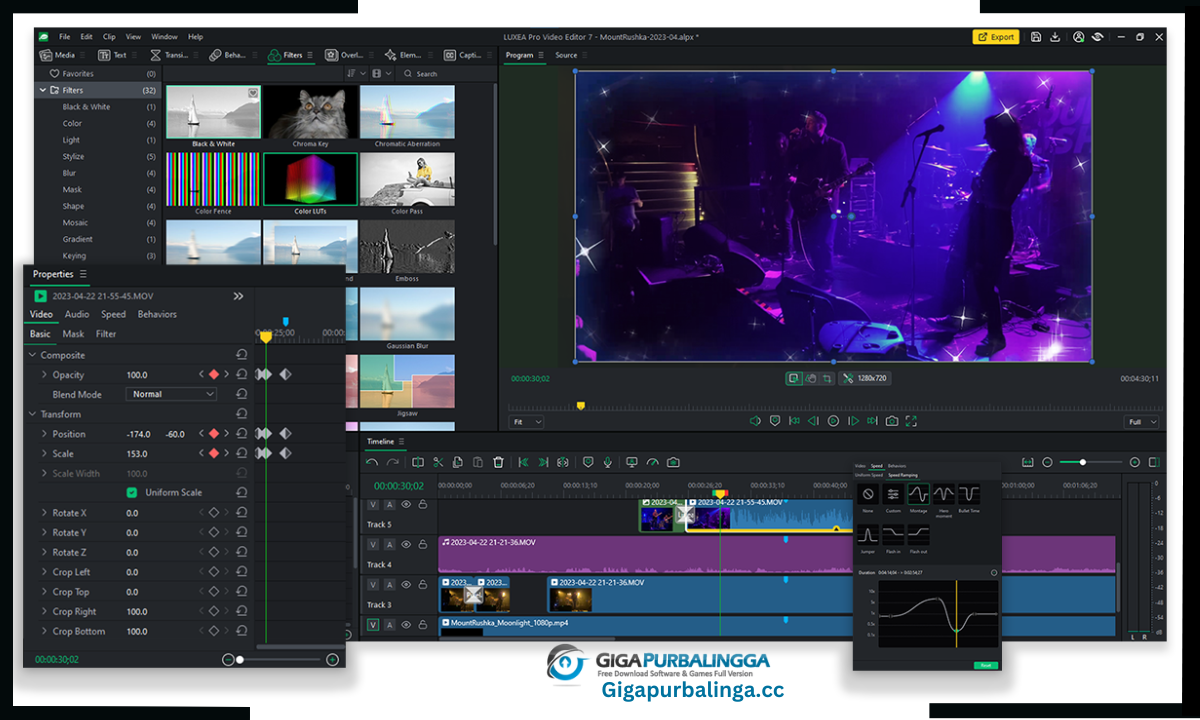1200x720 pixels.
Task: Click the camera snapshot icon in Timeline toolbar
Action: 673,462
